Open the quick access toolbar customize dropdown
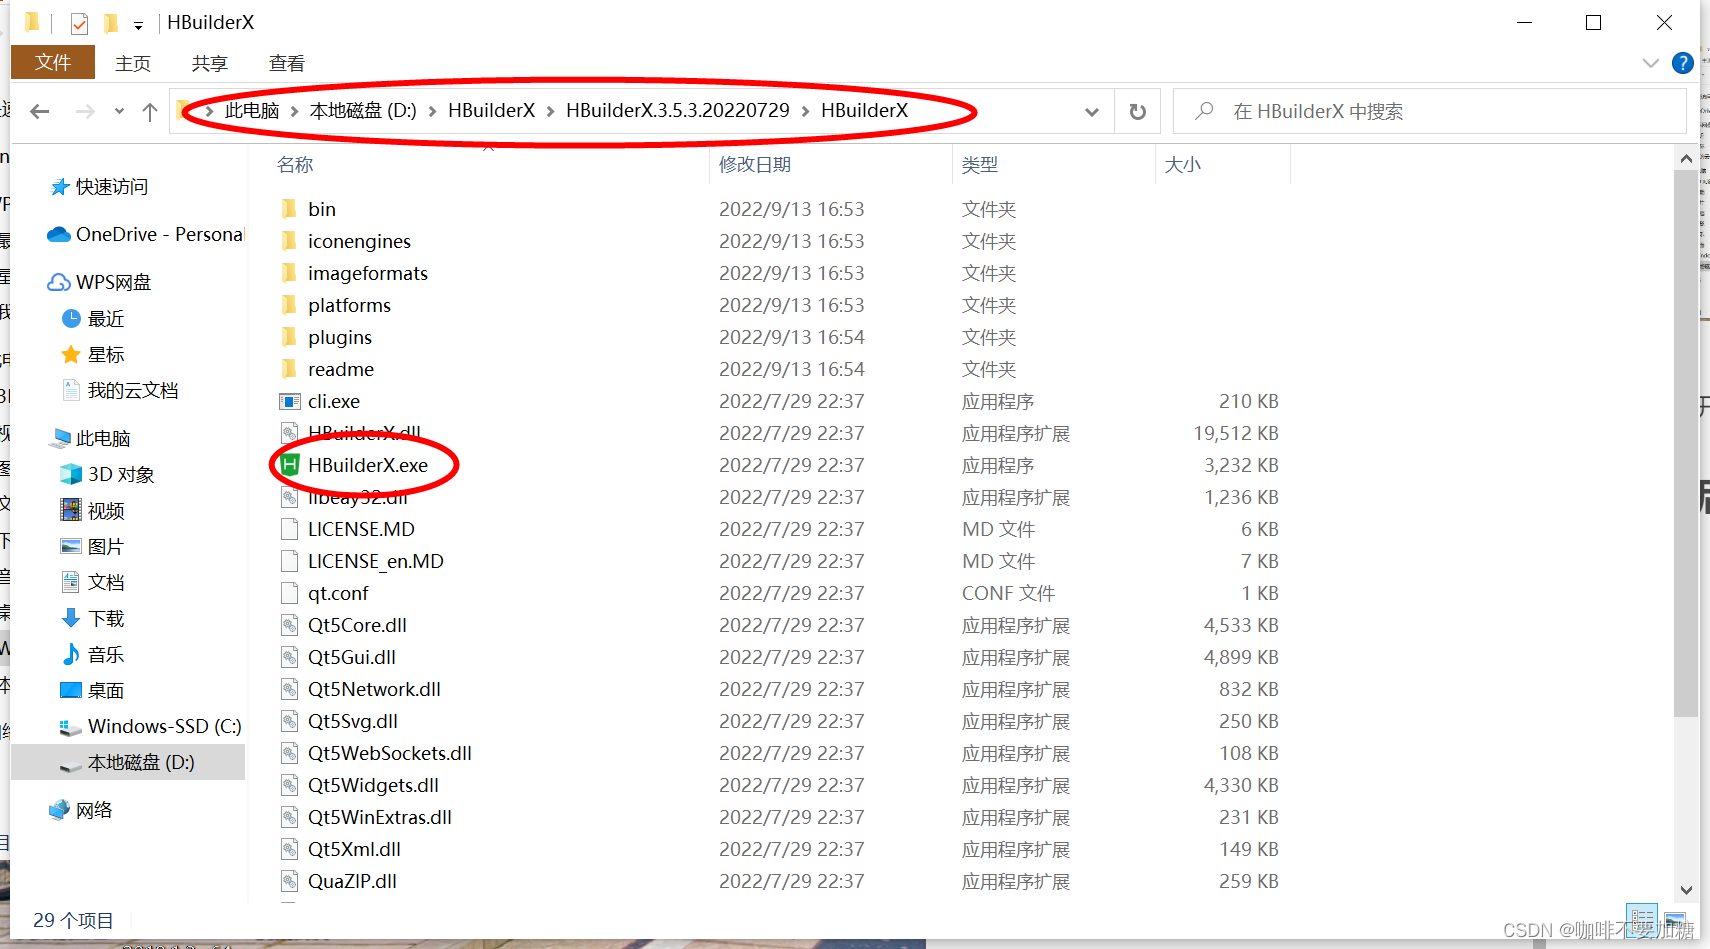Viewport: 1710px width, 949px height. [138, 23]
